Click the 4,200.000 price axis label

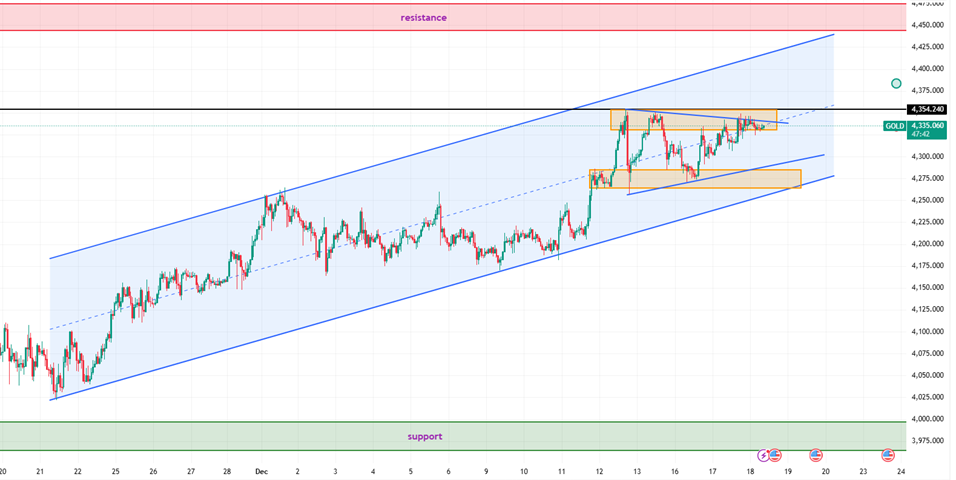pyautogui.click(x=925, y=244)
